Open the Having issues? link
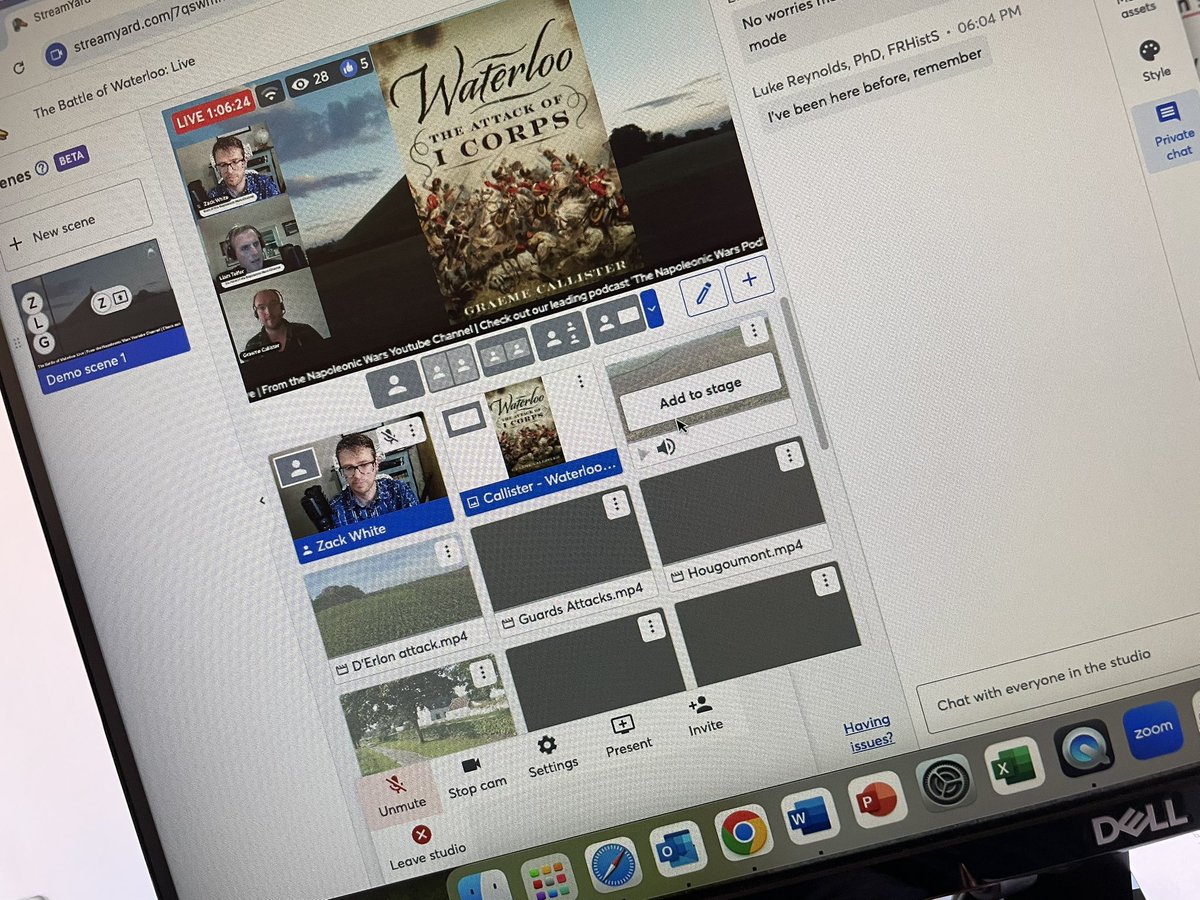The width and height of the screenshot is (1200, 900). tap(868, 733)
